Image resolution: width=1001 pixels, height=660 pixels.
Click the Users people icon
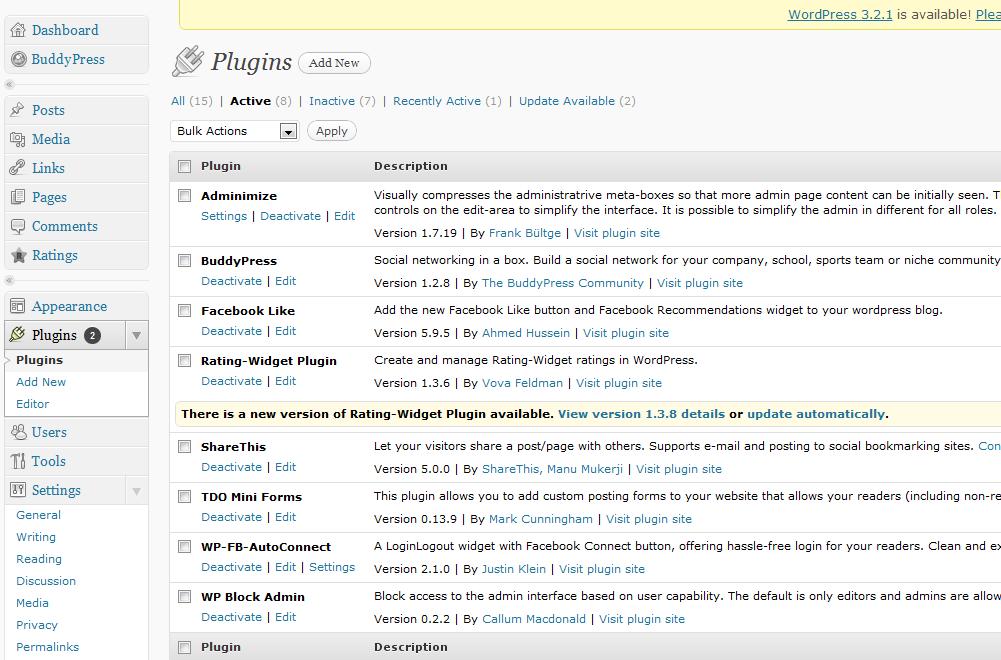(18, 432)
